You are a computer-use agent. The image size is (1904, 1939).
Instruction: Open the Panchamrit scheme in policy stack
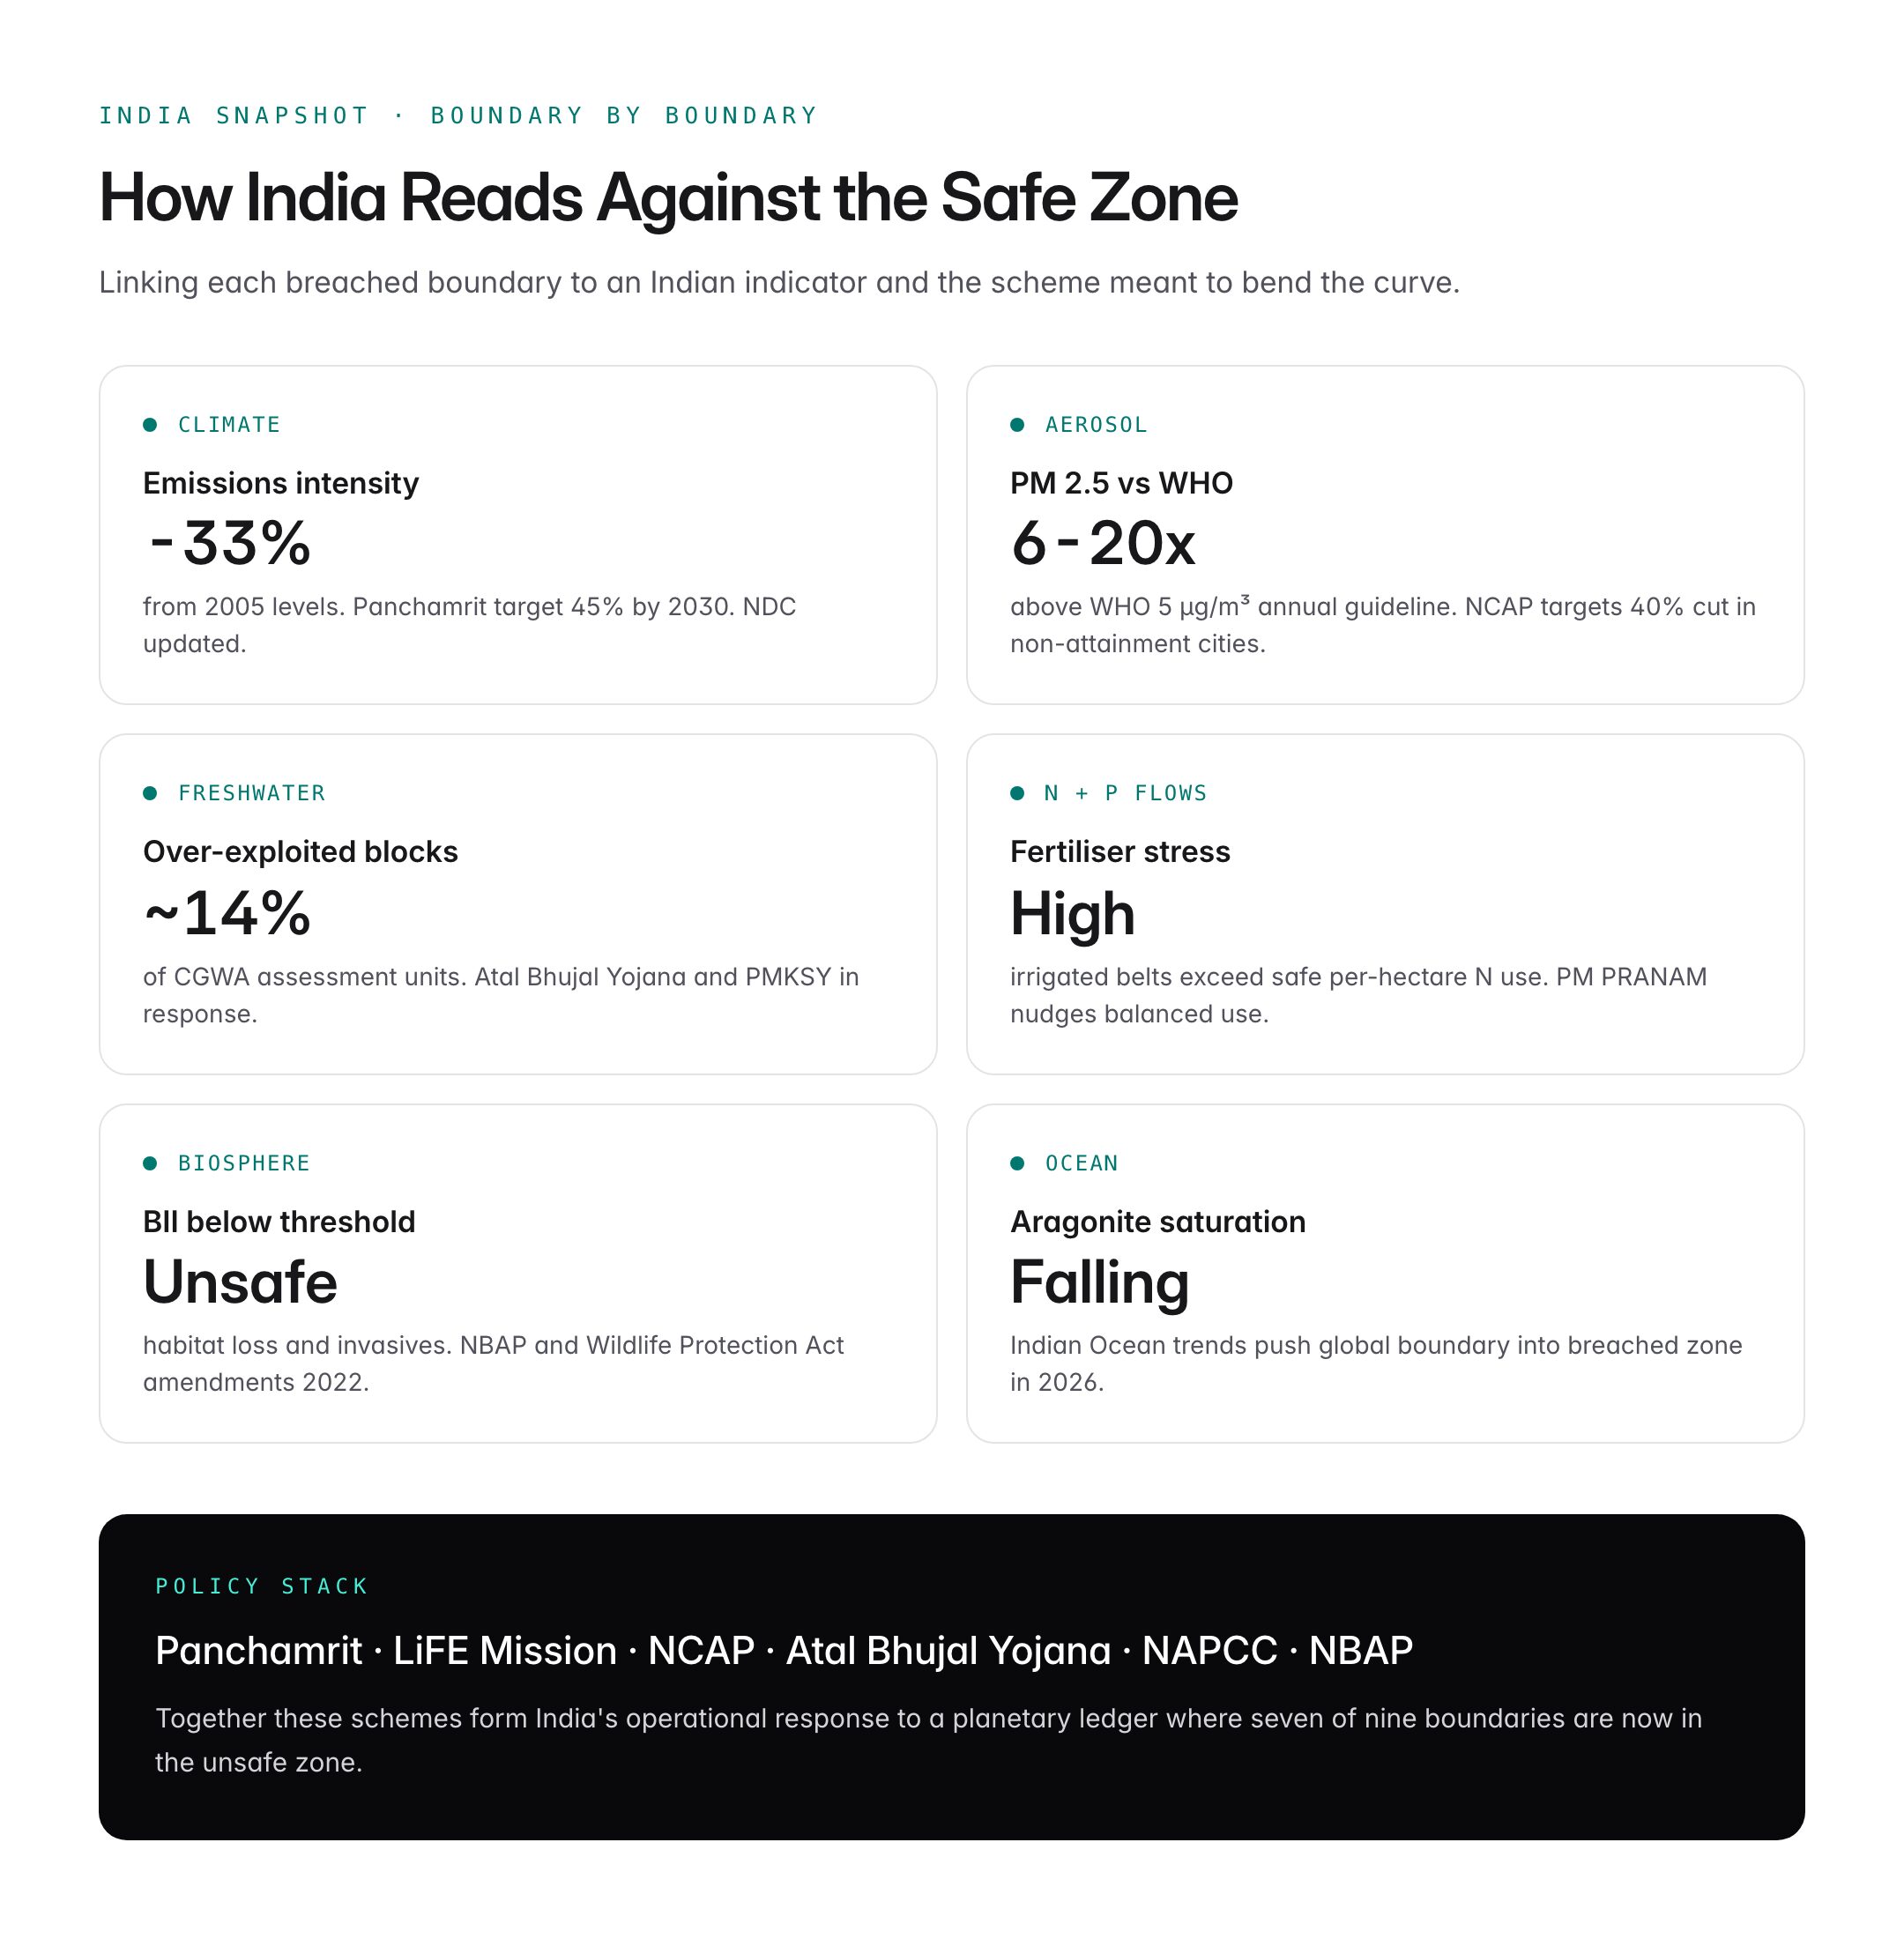(258, 1651)
